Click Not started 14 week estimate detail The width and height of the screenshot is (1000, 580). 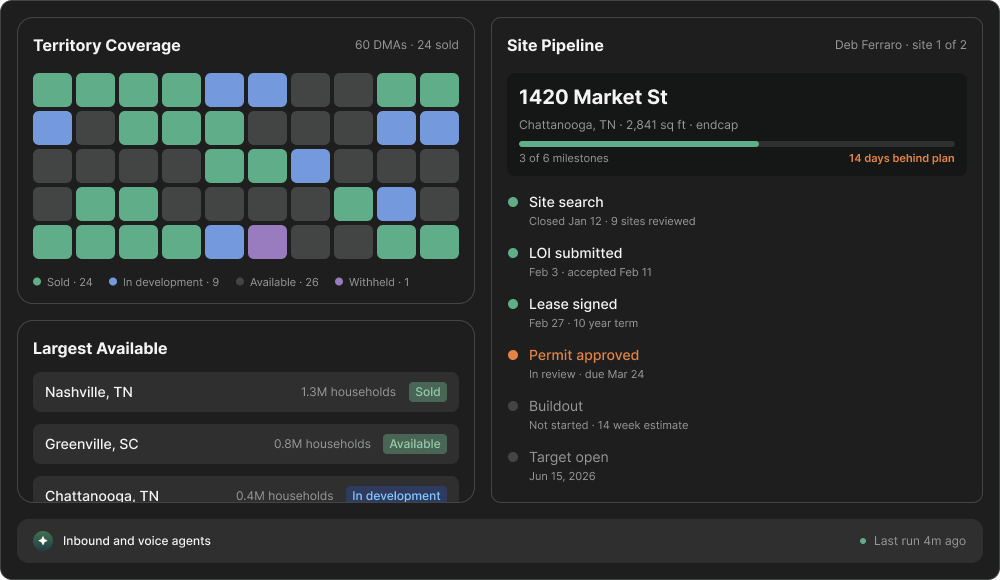pyautogui.click(x=608, y=426)
